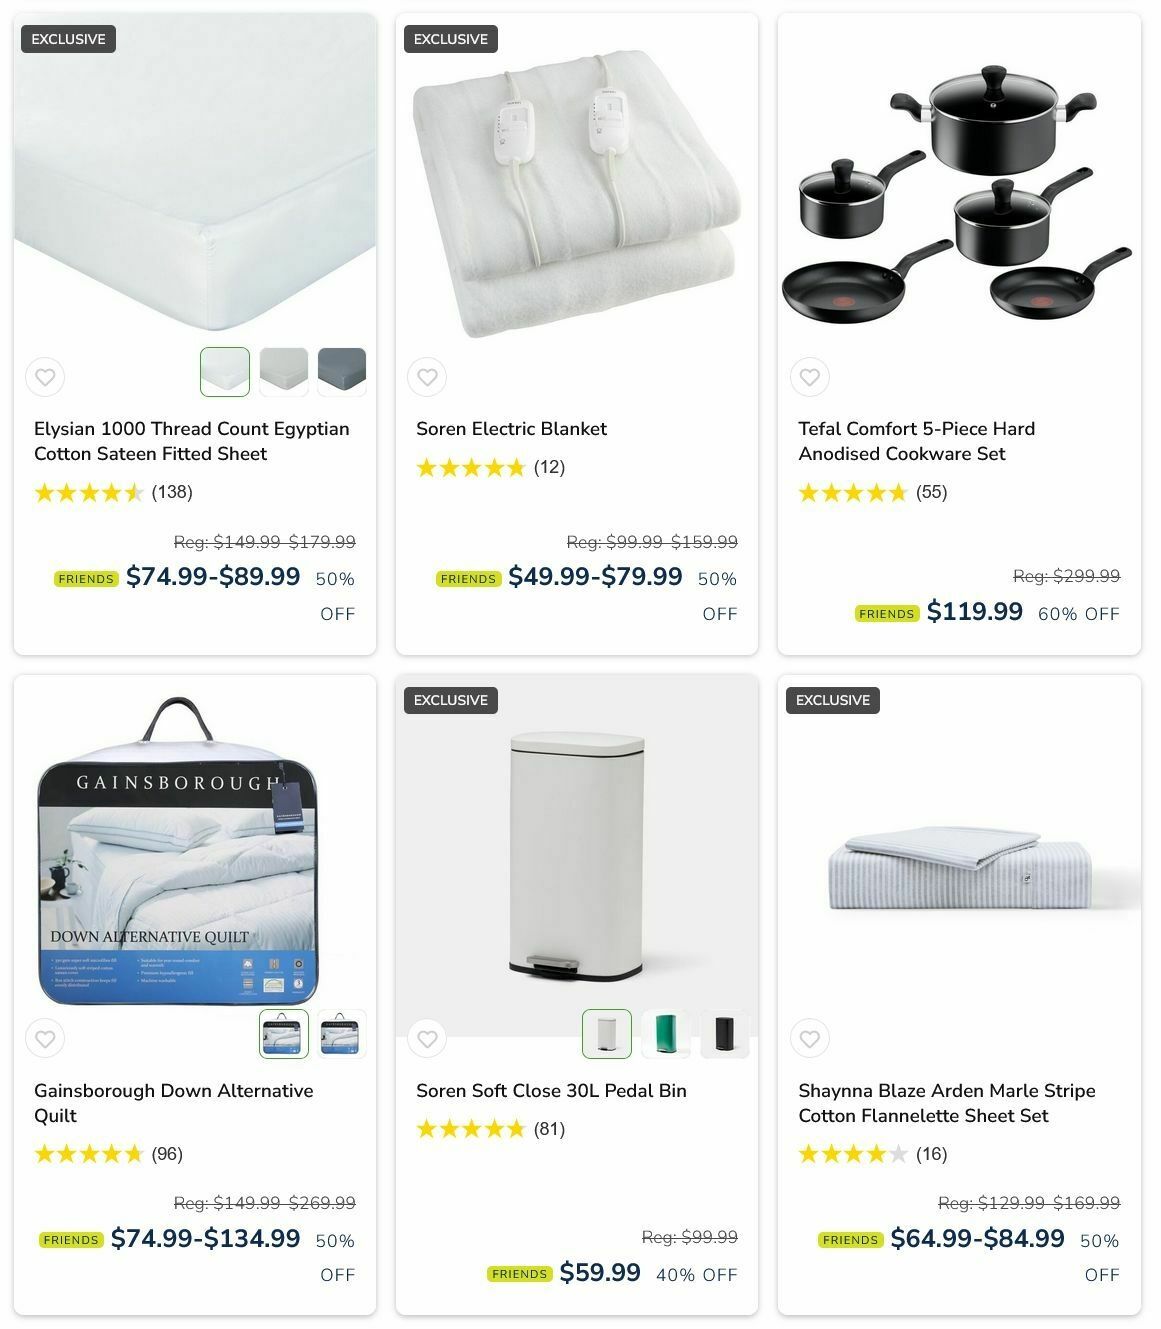This screenshot has width=1161, height=1329.
Task: Select white pedal bin color option
Action: click(x=607, y=1033)
